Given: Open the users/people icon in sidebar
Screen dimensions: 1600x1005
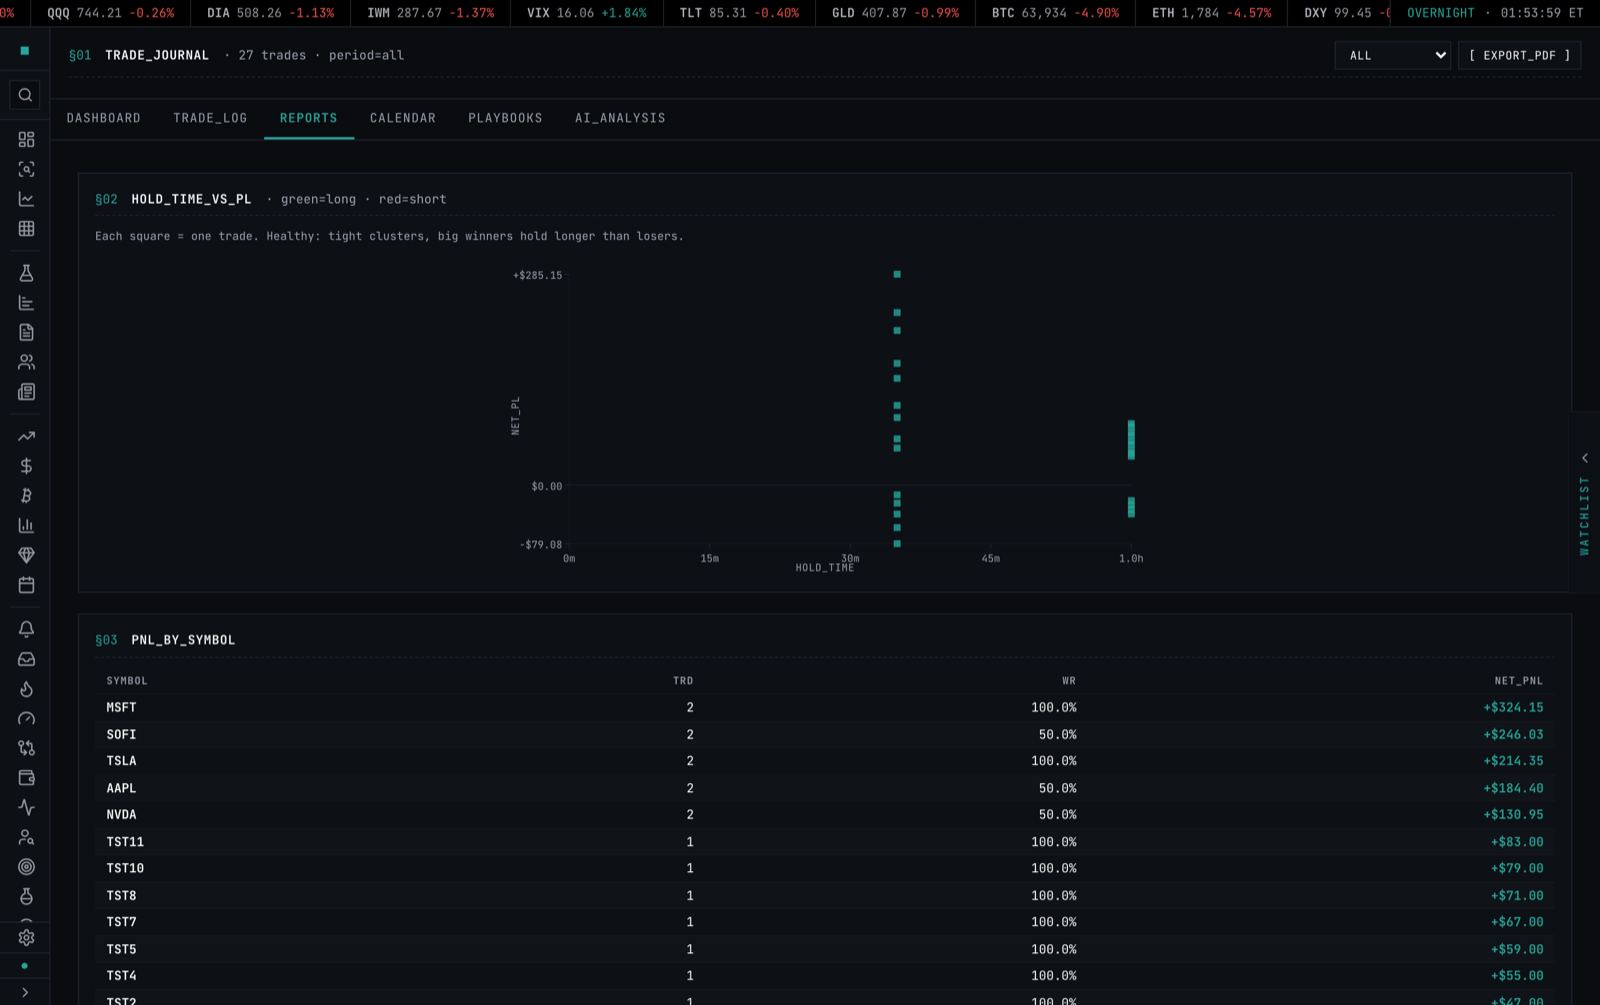Looking at the screenshot, I should (26, 362).
